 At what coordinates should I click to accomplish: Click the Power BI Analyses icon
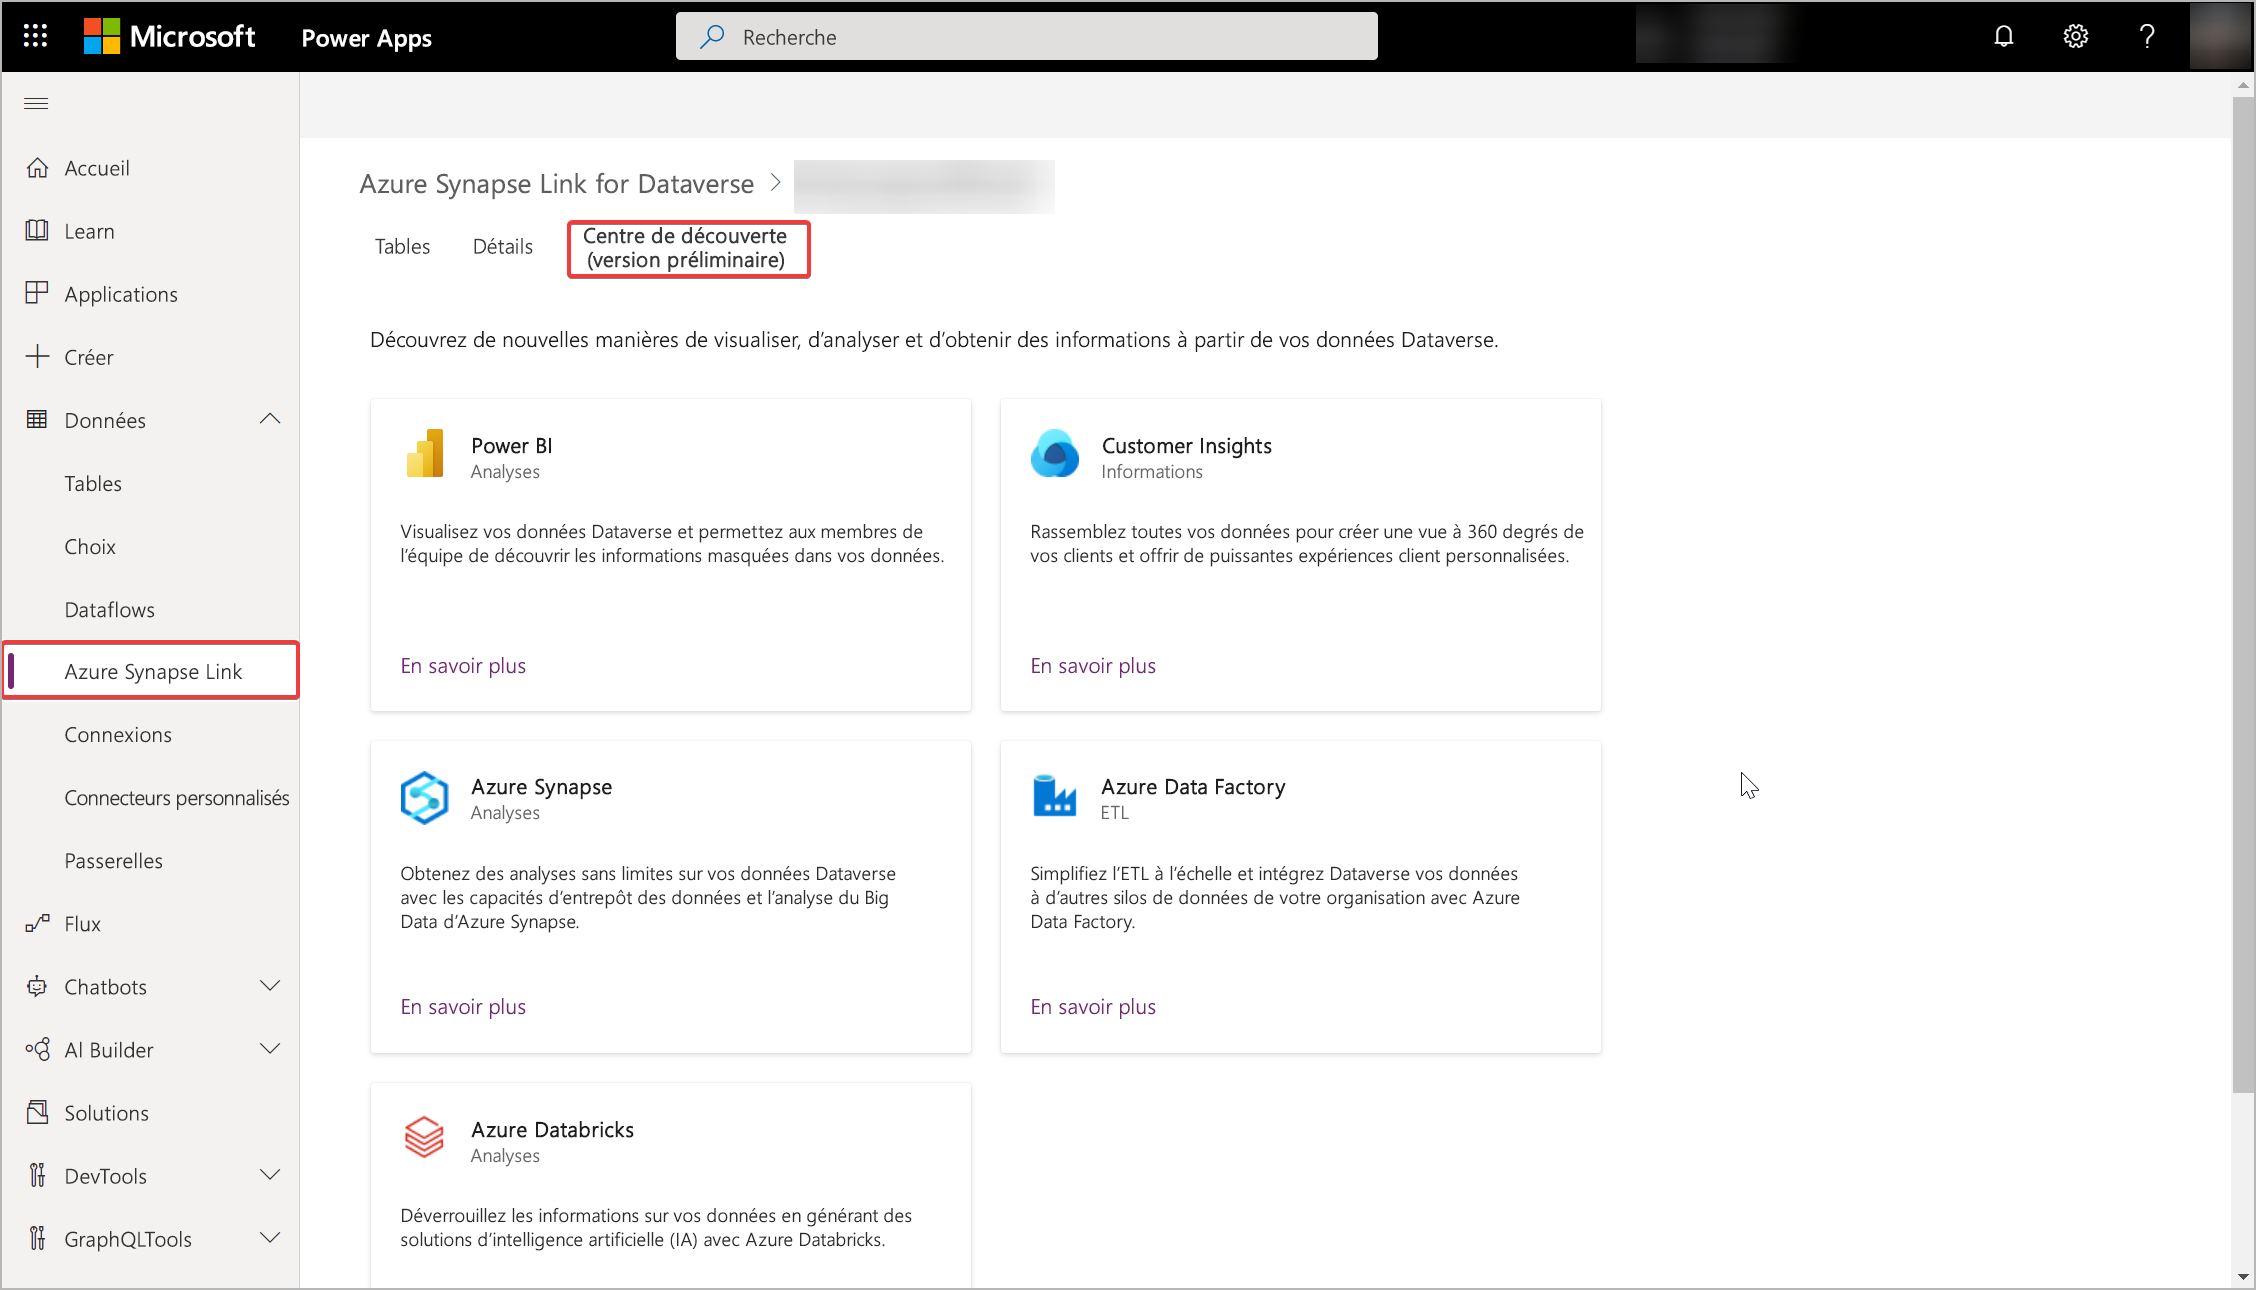425,451
